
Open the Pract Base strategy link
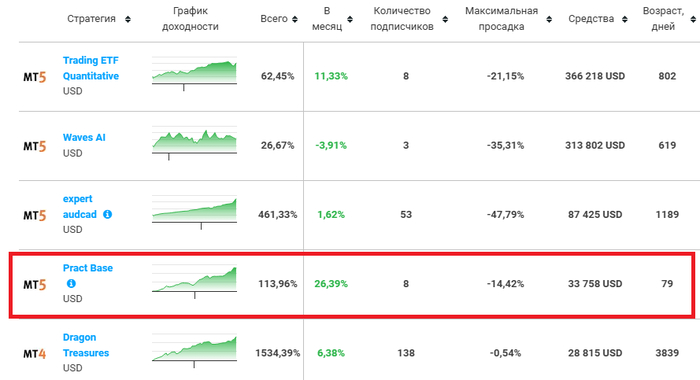(x=88, y=268)
